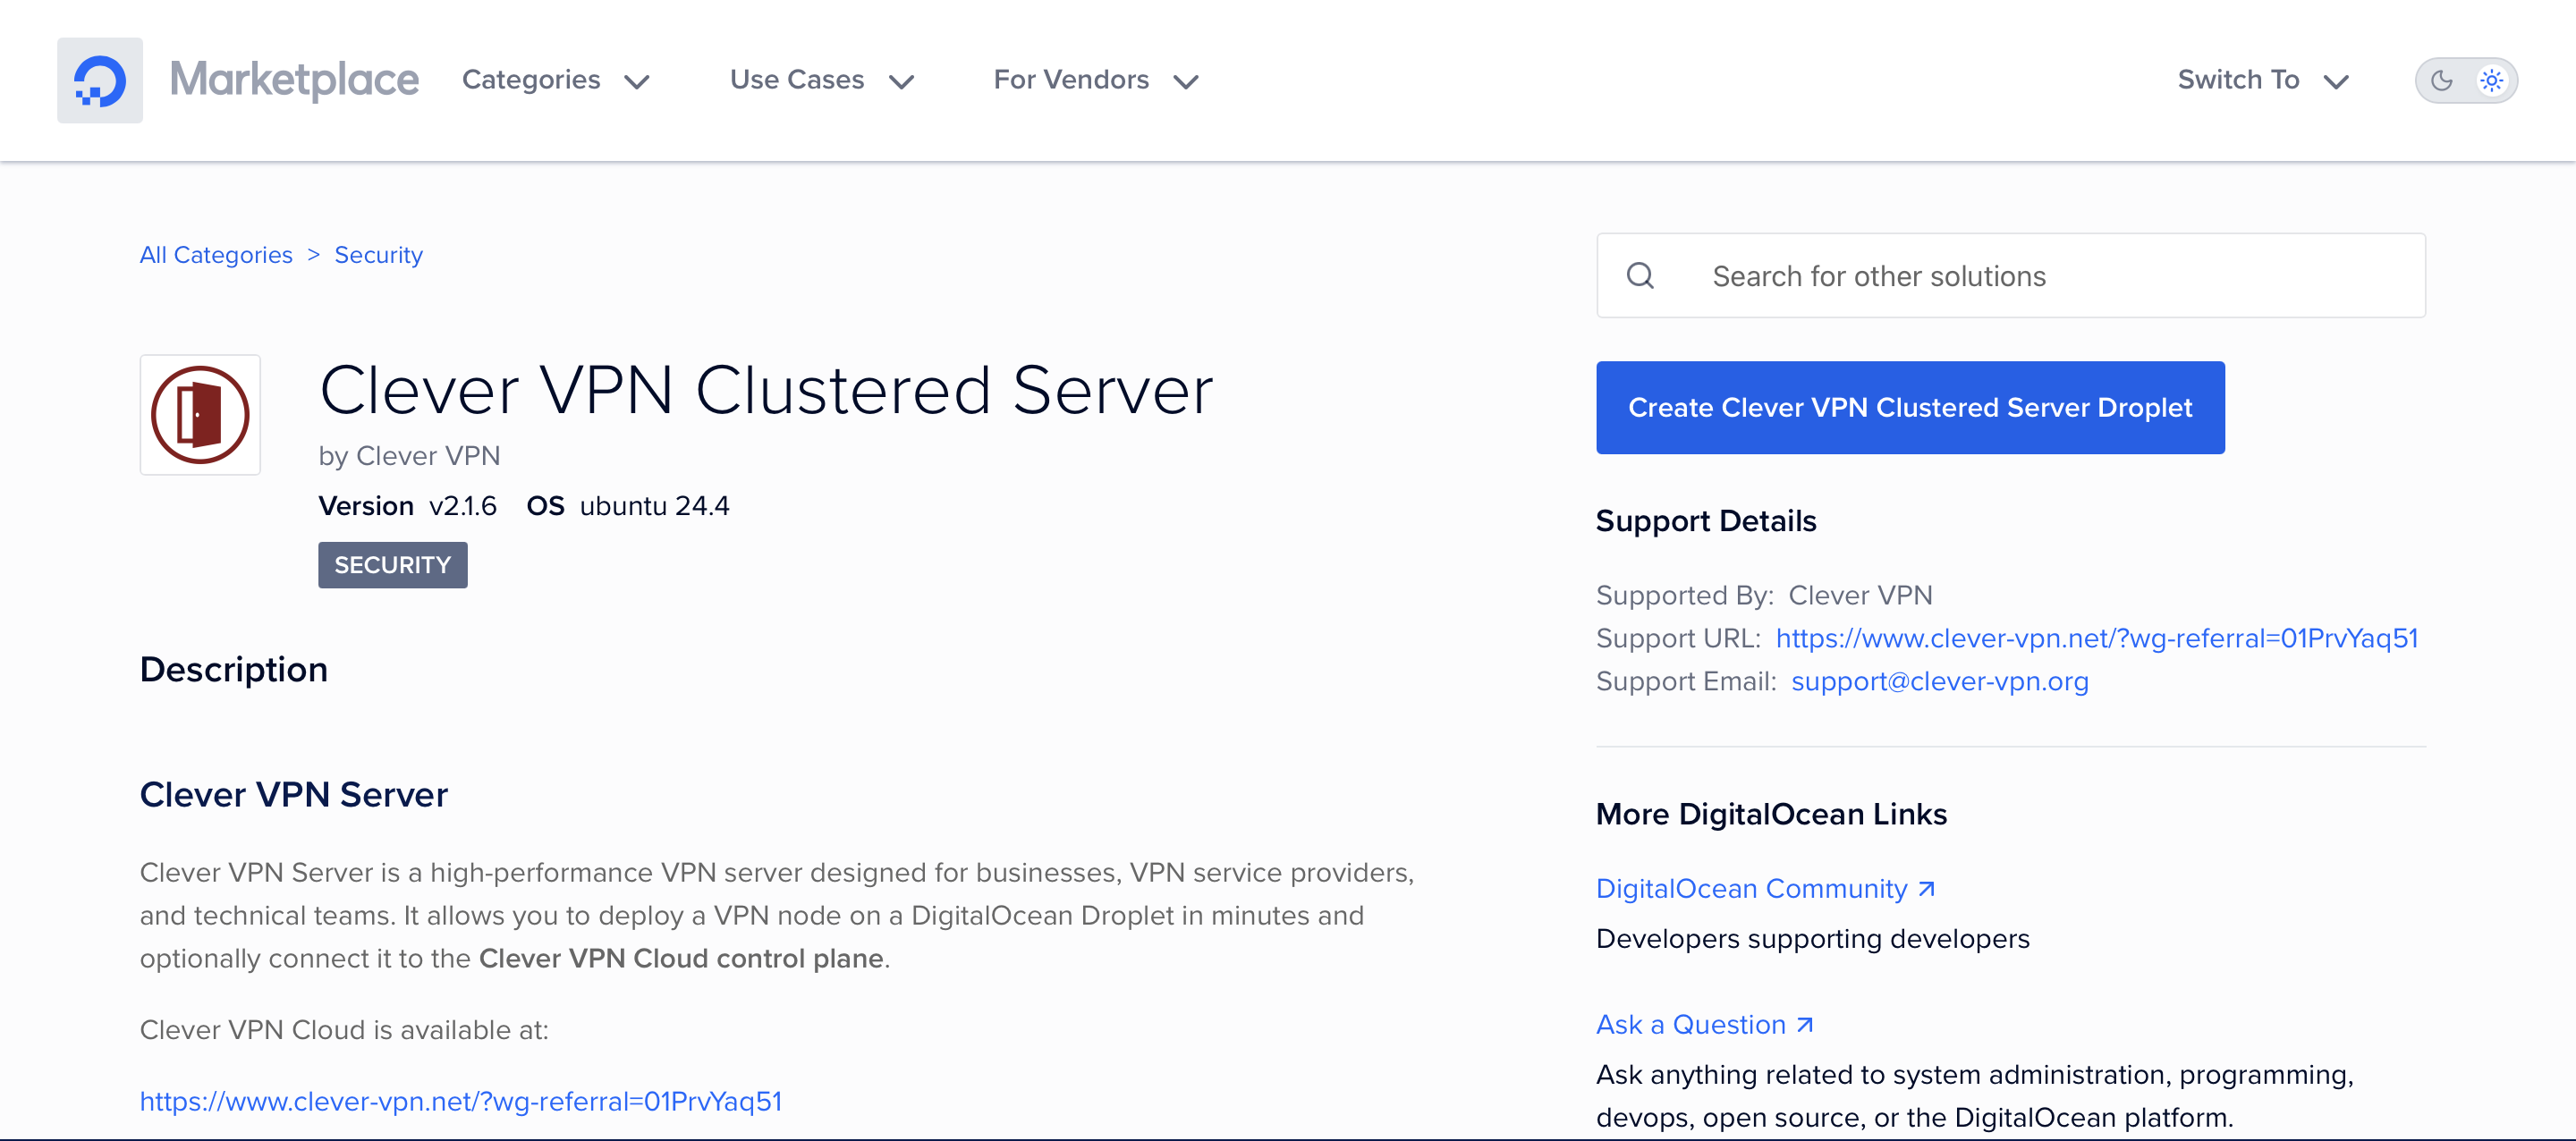This screenshot has width=2576, height=1141.
Task: Expand the Categories chevron
Action: (637, 82)
